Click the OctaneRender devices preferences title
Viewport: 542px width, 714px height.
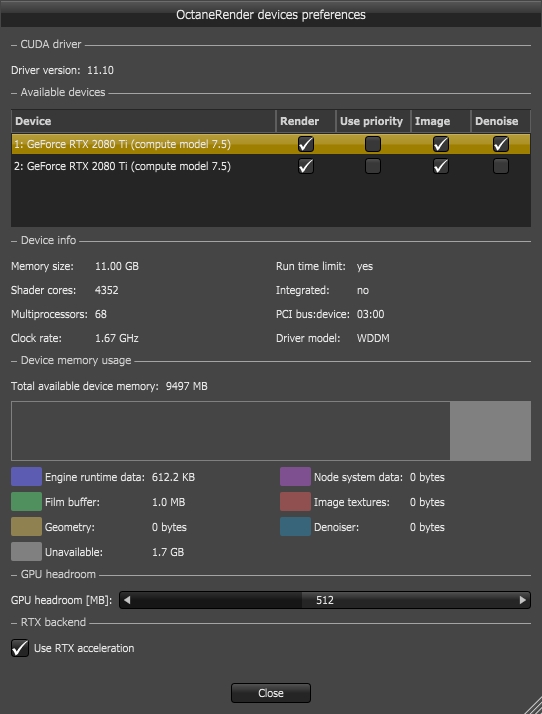point(271,15)
